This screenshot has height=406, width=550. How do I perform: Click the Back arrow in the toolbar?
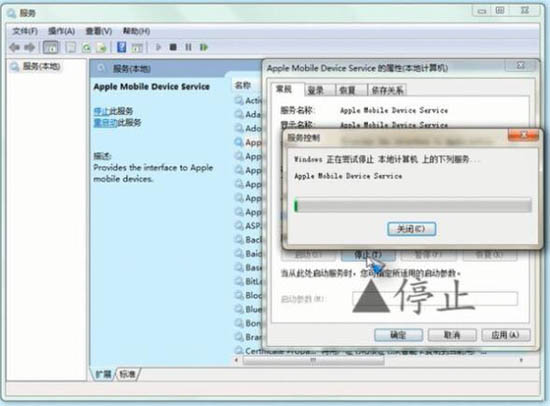[14, 47]
